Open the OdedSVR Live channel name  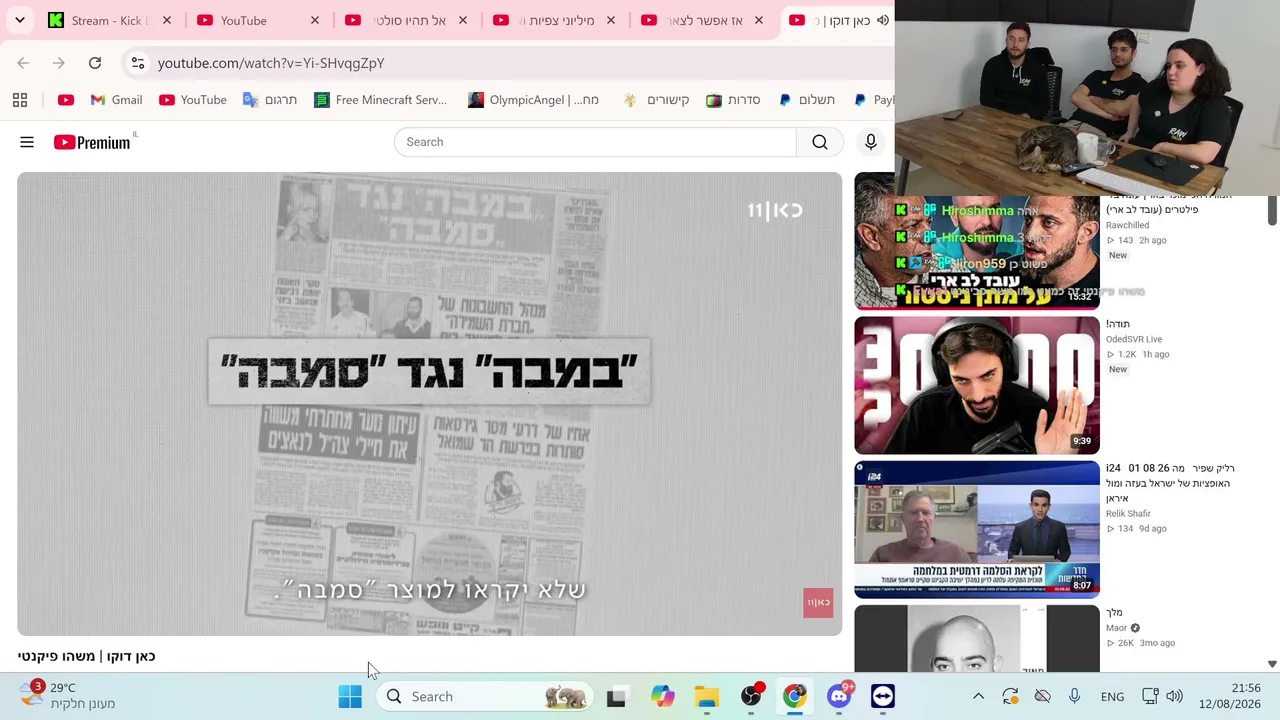click(1134, 339)
